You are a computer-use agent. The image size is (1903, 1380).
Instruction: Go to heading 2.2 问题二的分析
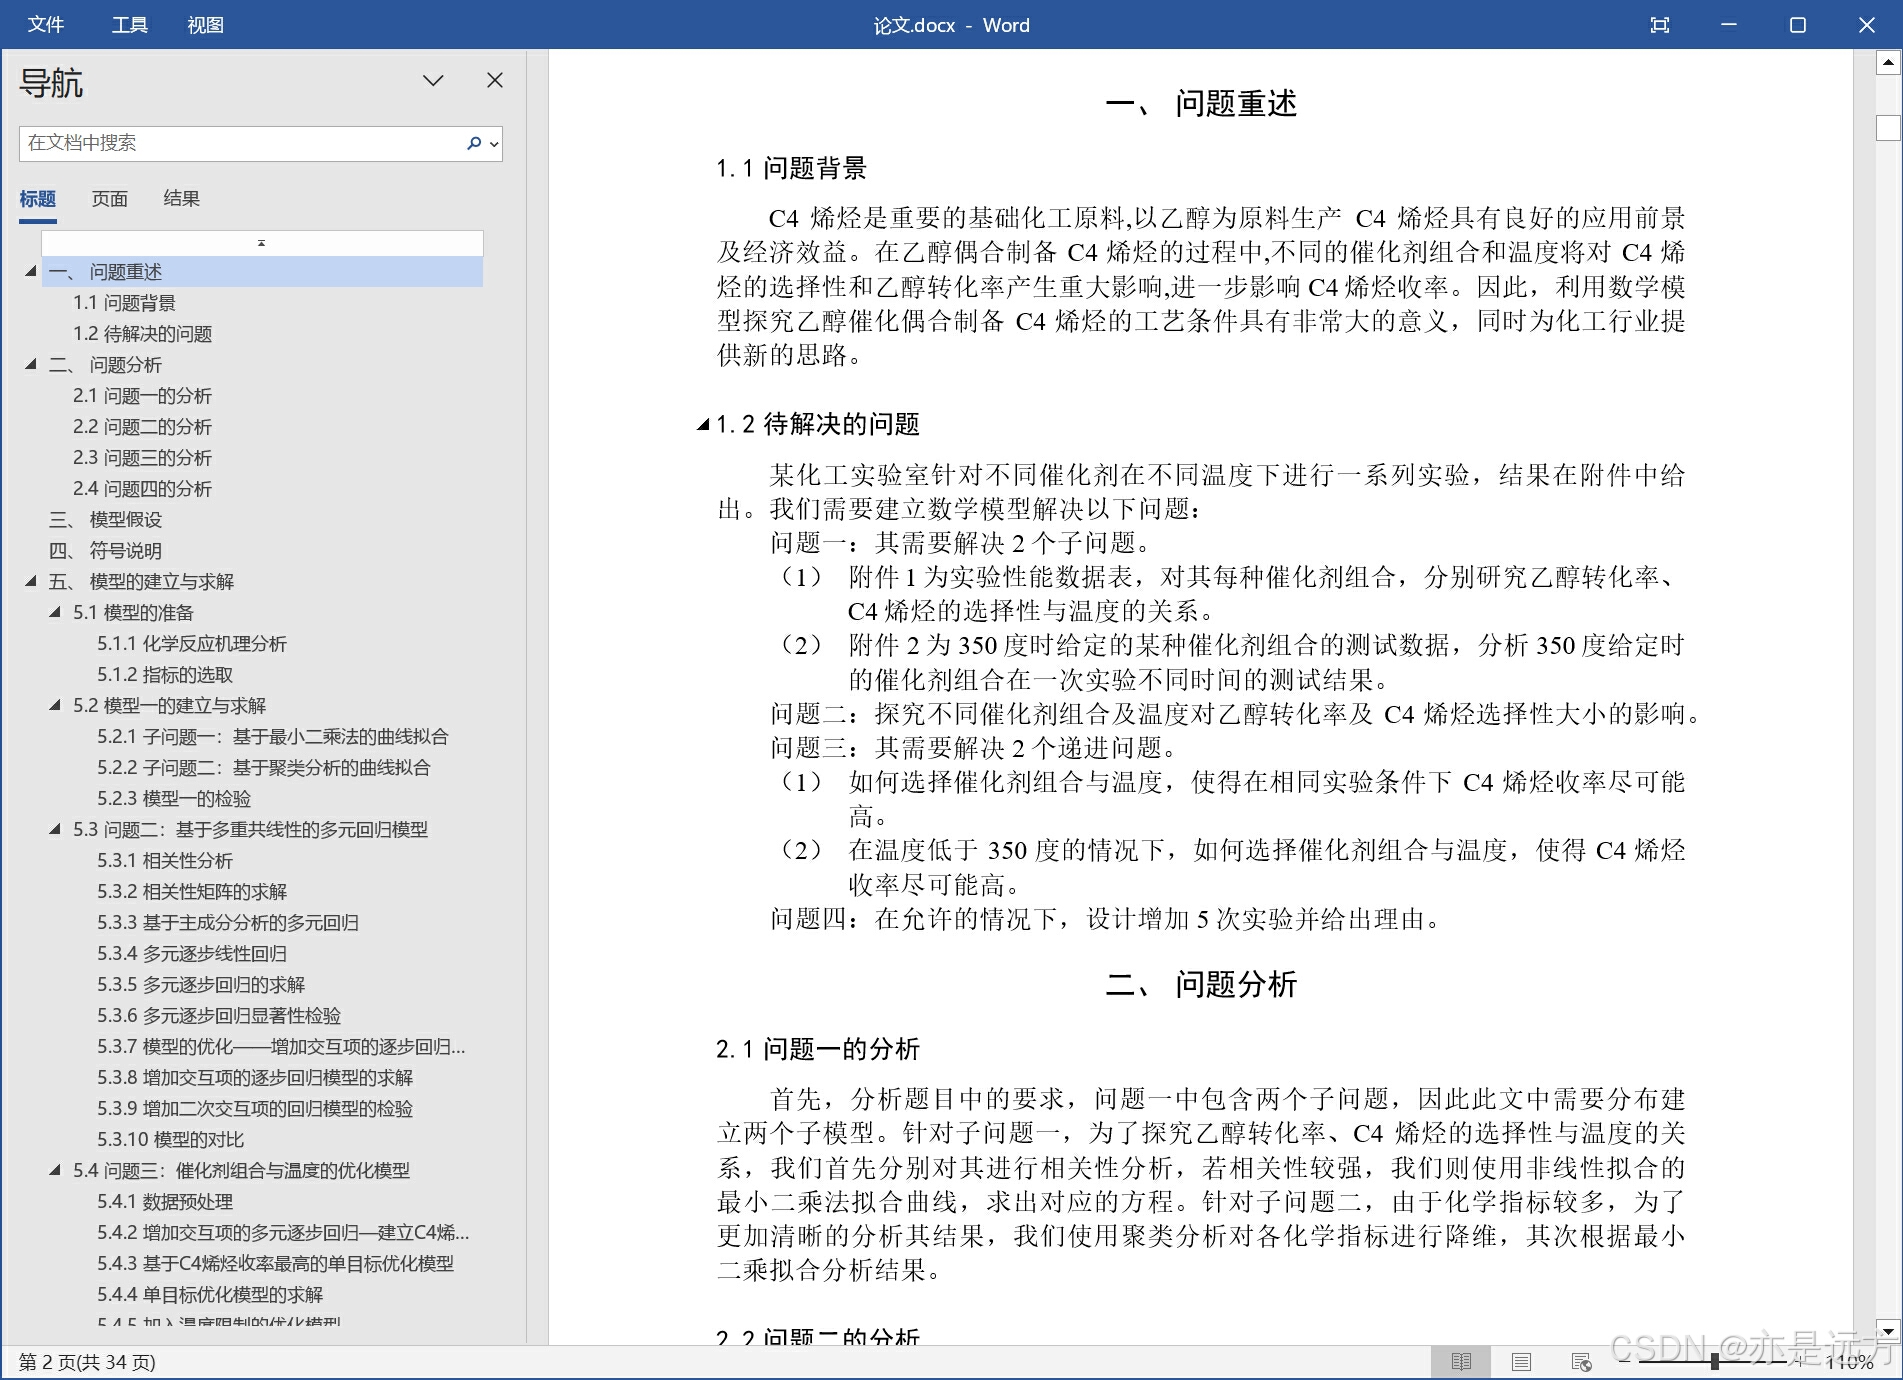point(142,426)
